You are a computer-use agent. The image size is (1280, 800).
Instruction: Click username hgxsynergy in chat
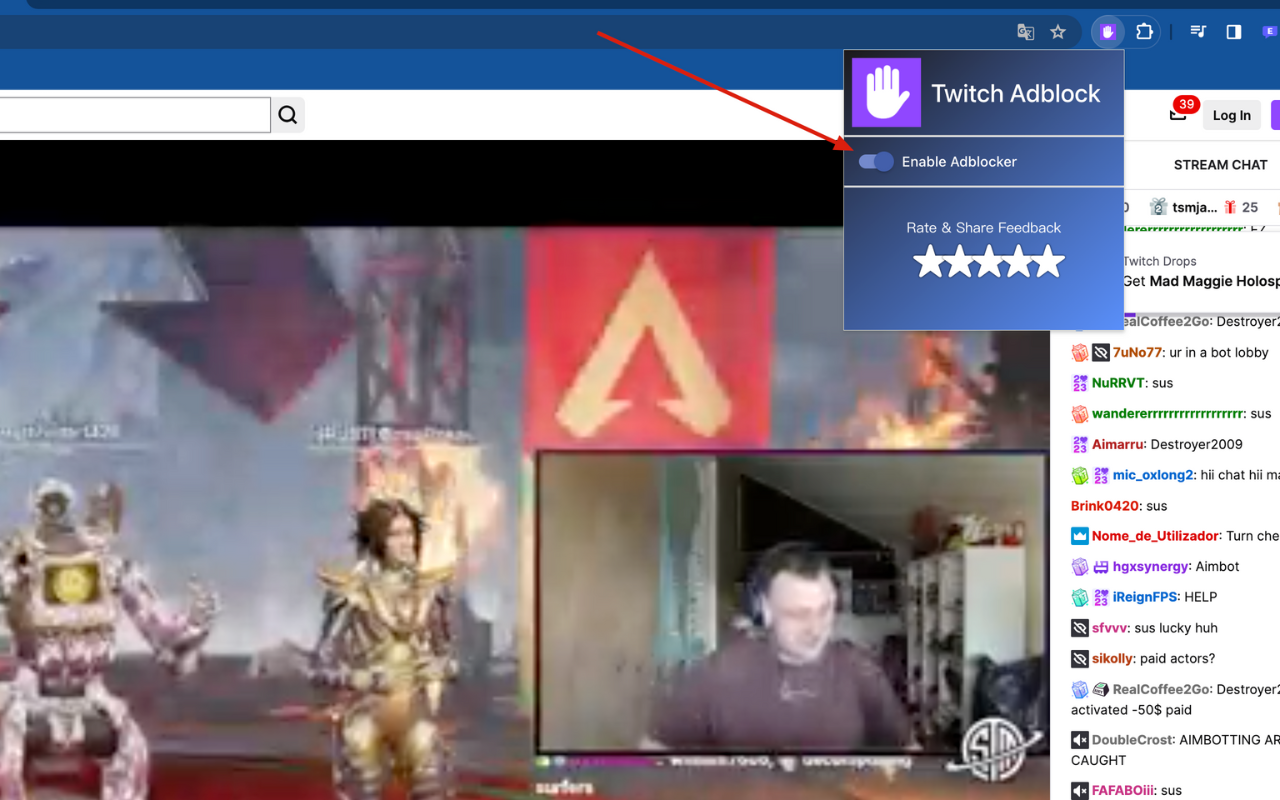click(x=1150, y=566)
